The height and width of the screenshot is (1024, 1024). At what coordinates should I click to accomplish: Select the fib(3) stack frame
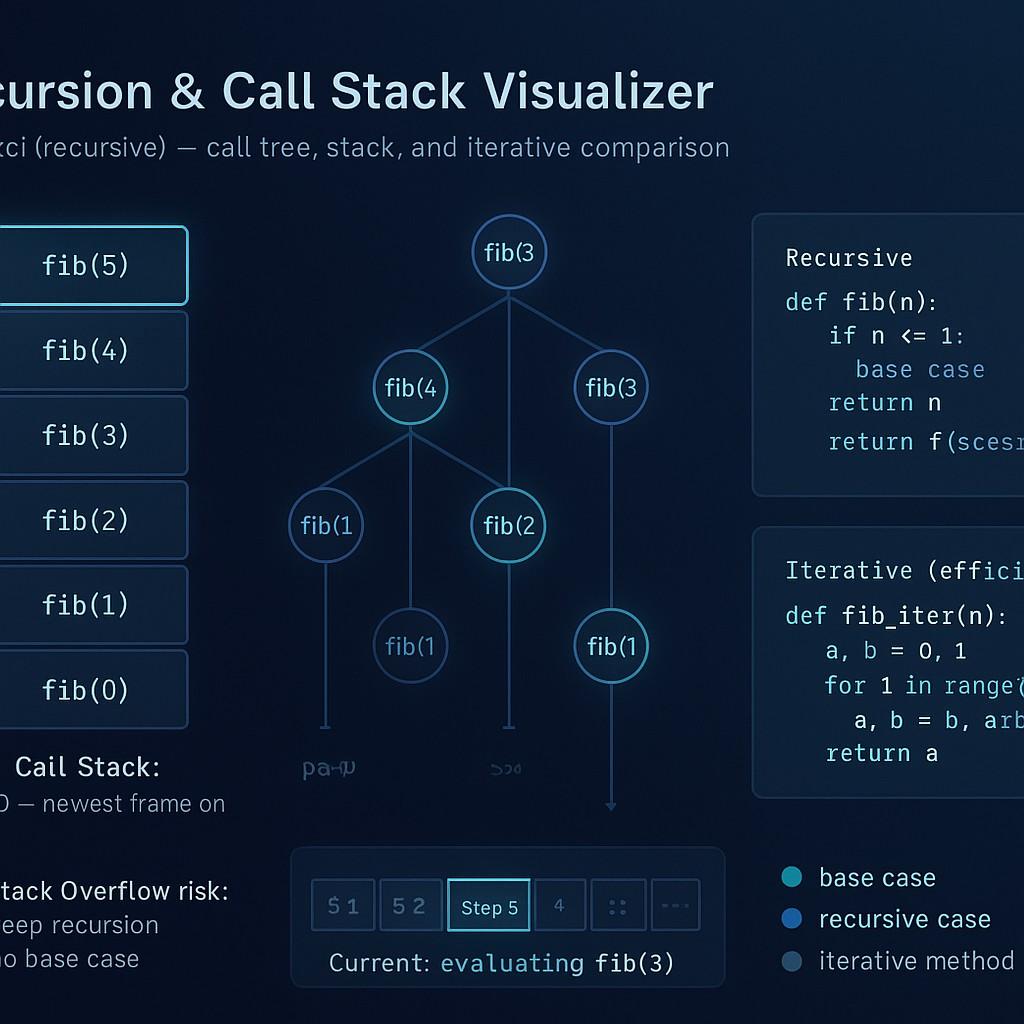click(x=93, y=436)
